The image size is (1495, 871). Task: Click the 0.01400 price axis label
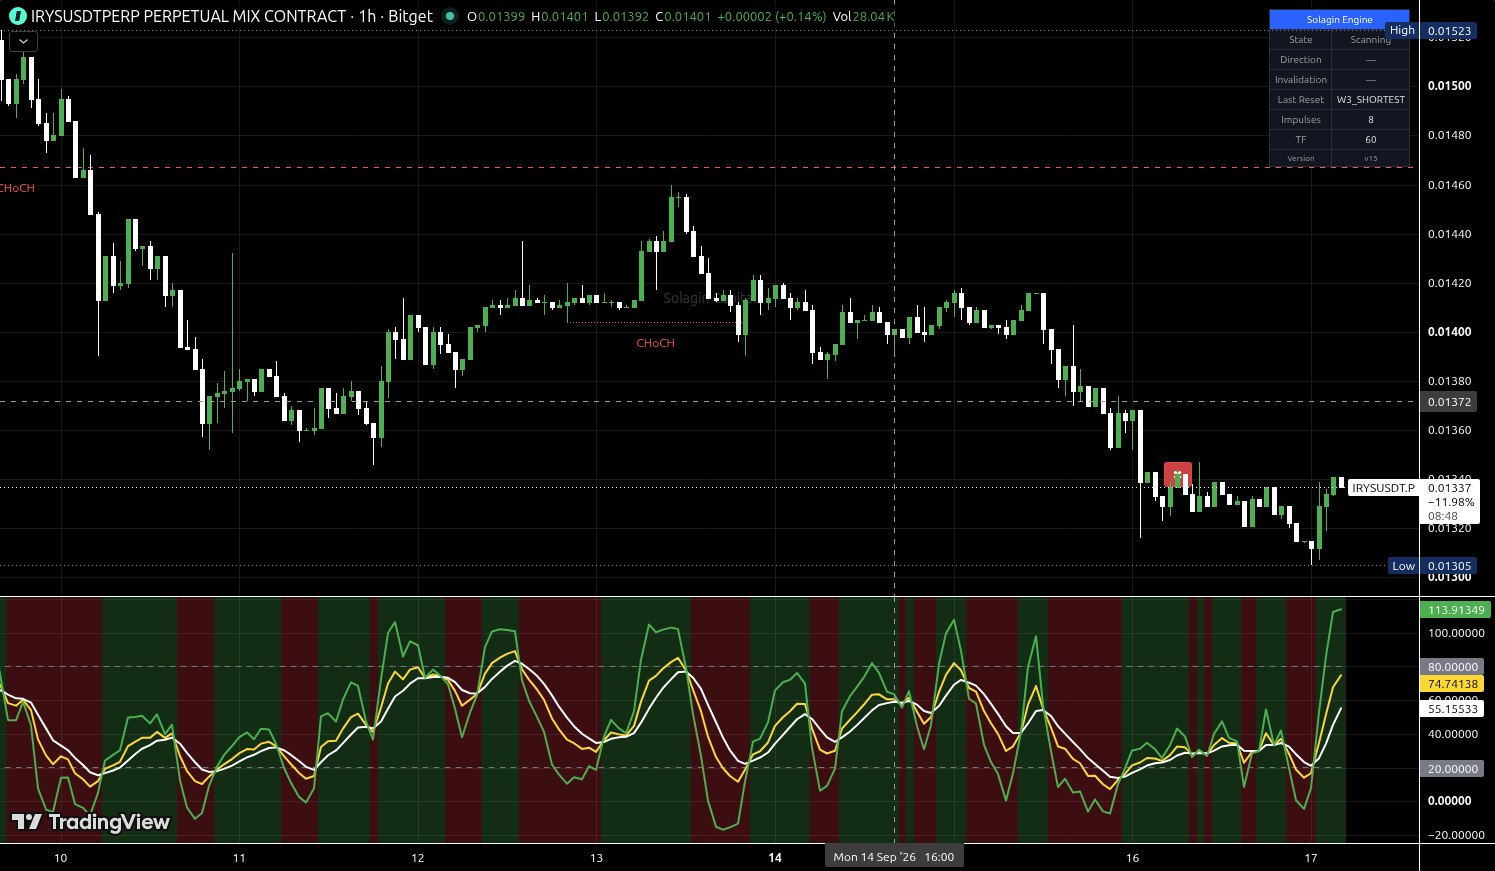point(1449,332)
